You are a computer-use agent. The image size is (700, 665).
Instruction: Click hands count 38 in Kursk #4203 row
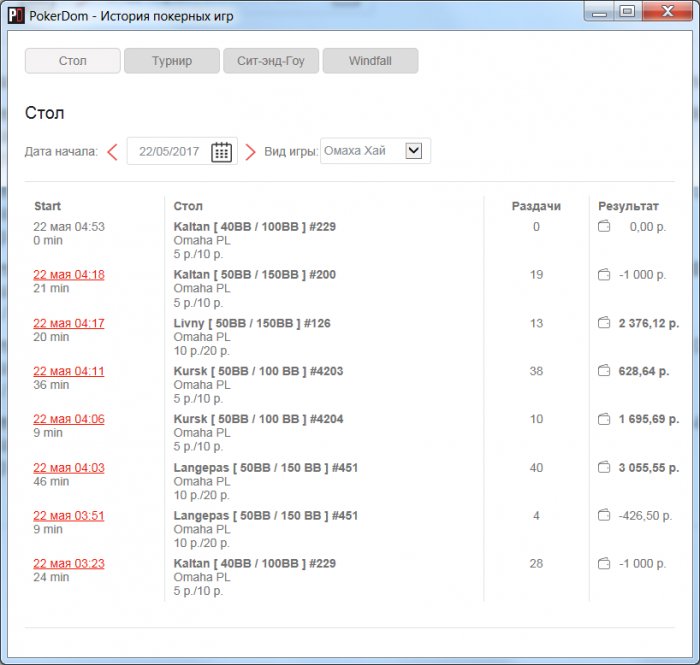tap(536, 371)
